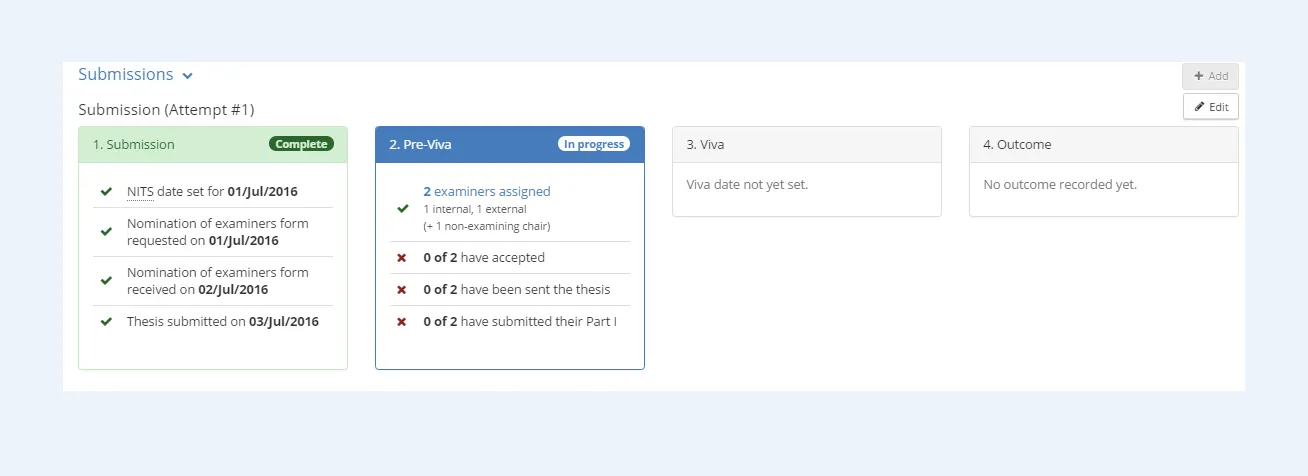
Task: Open the Submissions heading link
Action: 126,75
